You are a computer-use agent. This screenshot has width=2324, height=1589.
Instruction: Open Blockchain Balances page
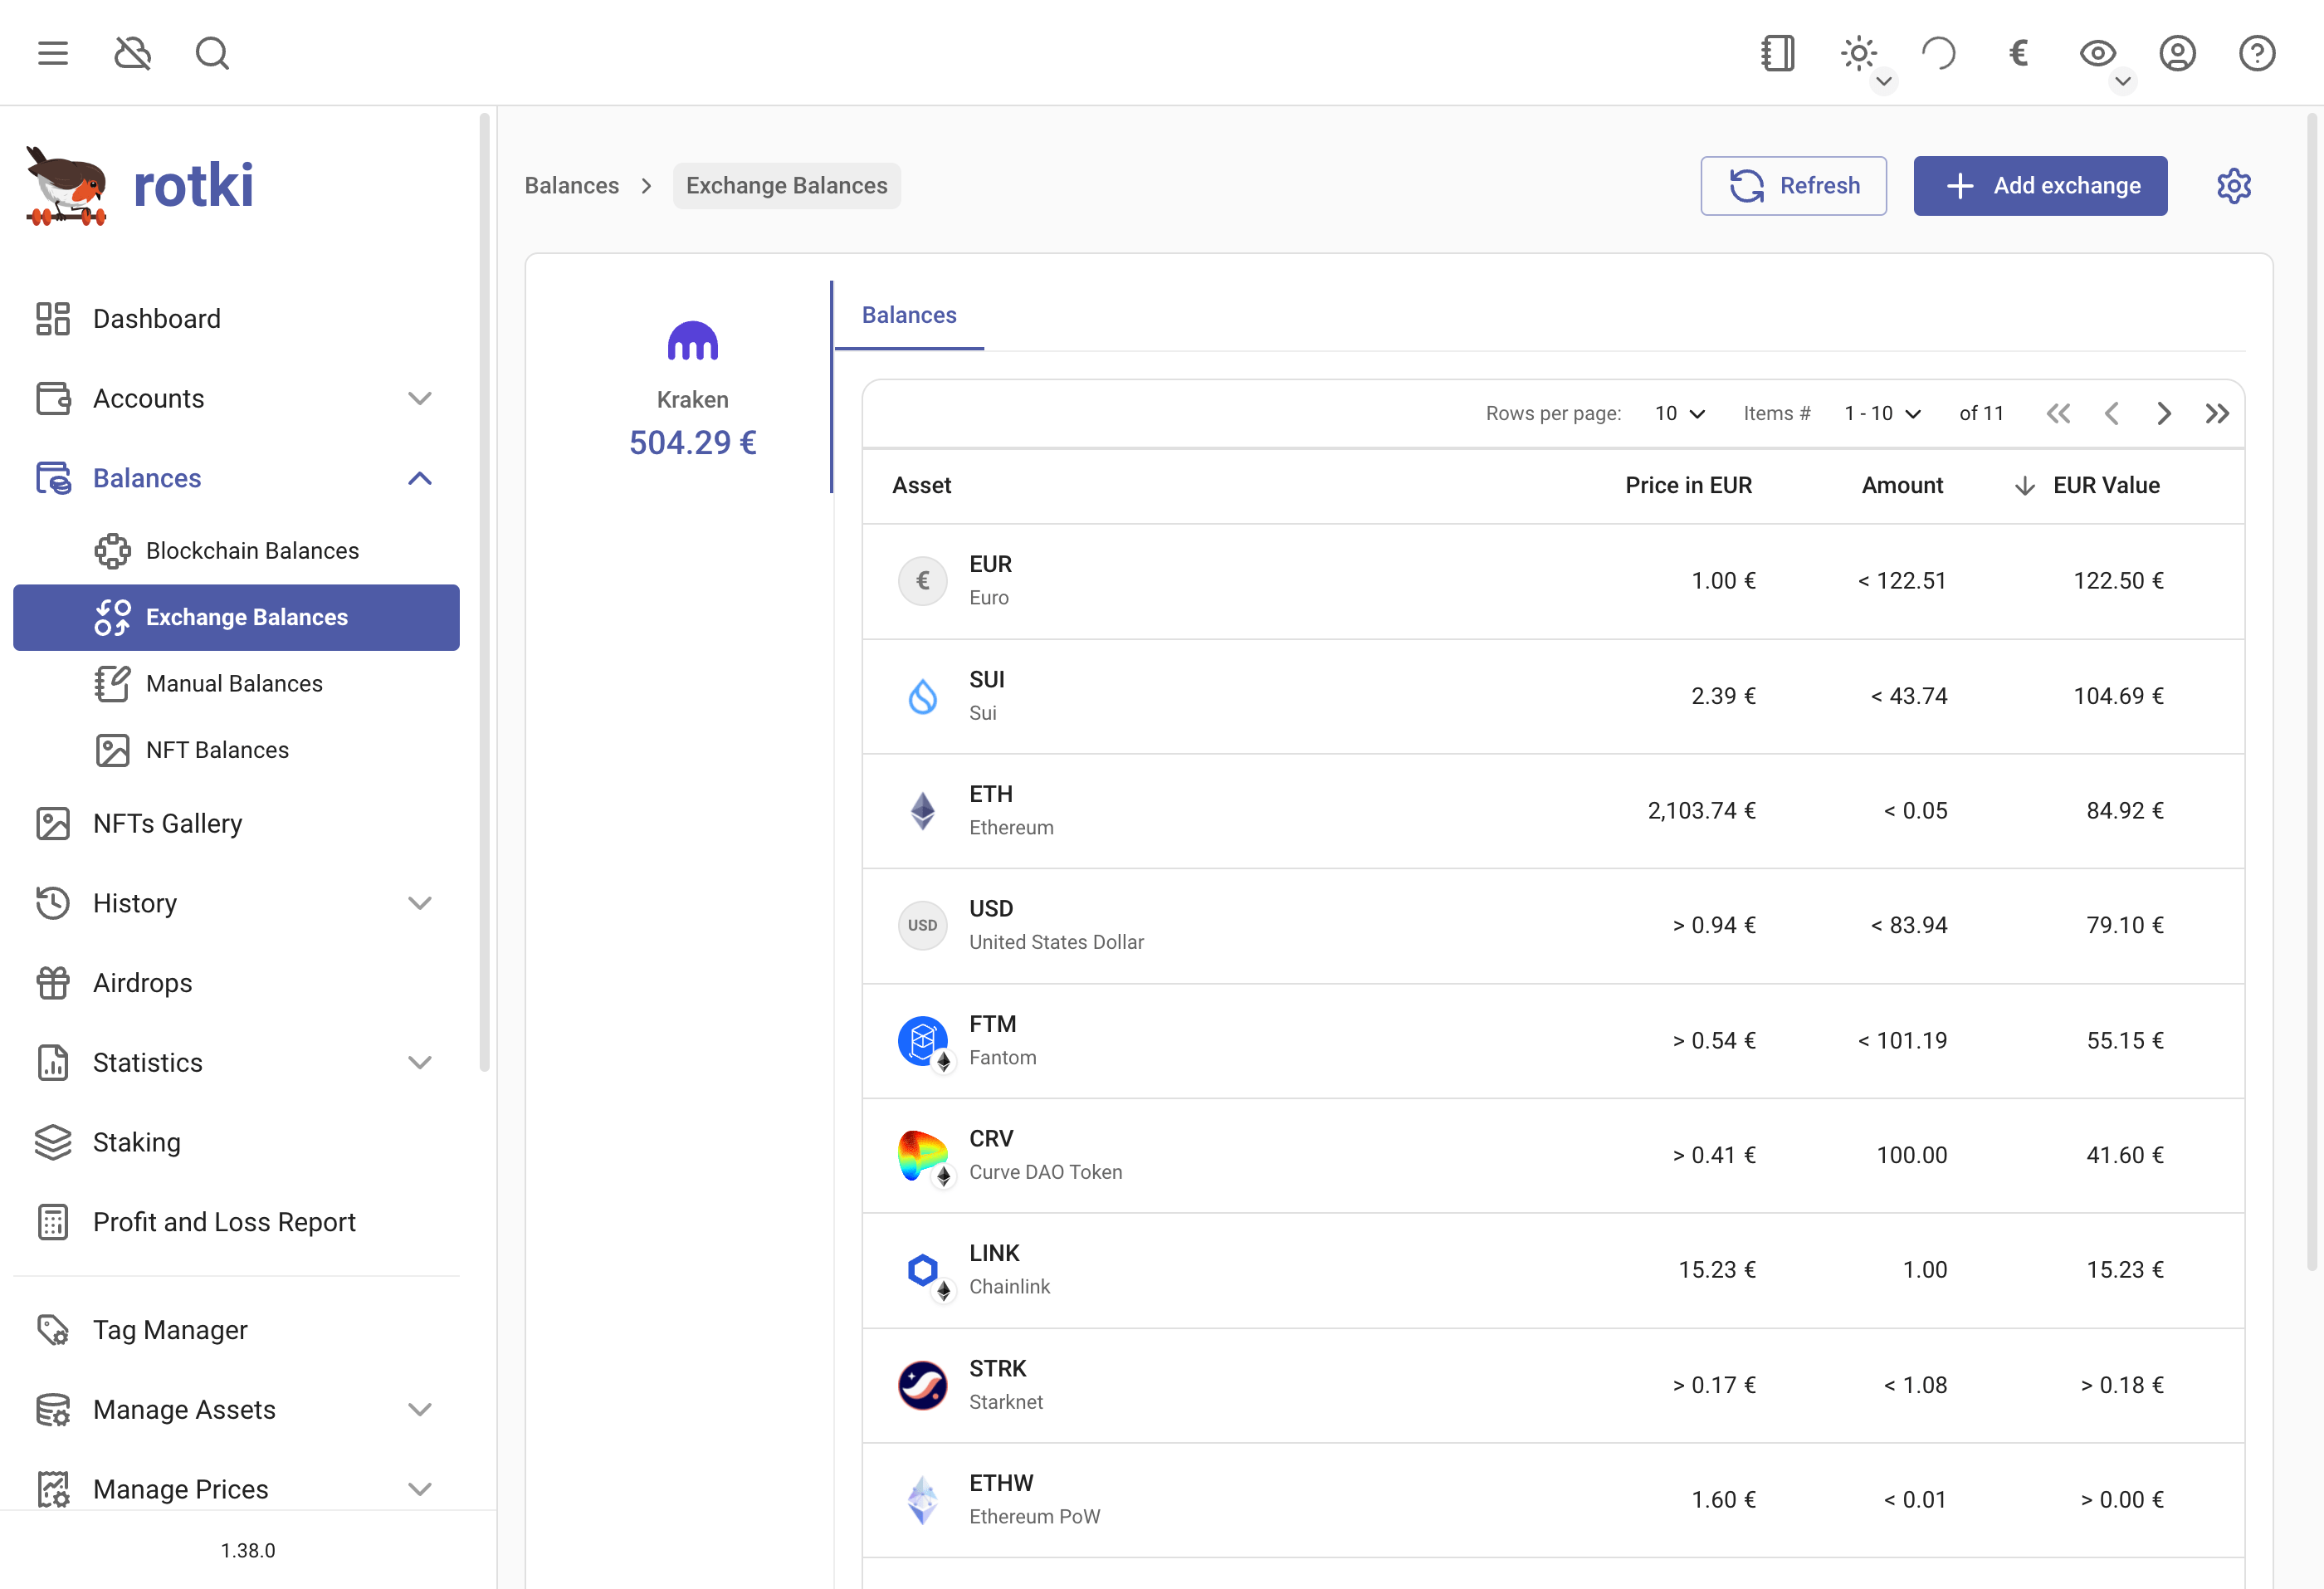[236, 551]
